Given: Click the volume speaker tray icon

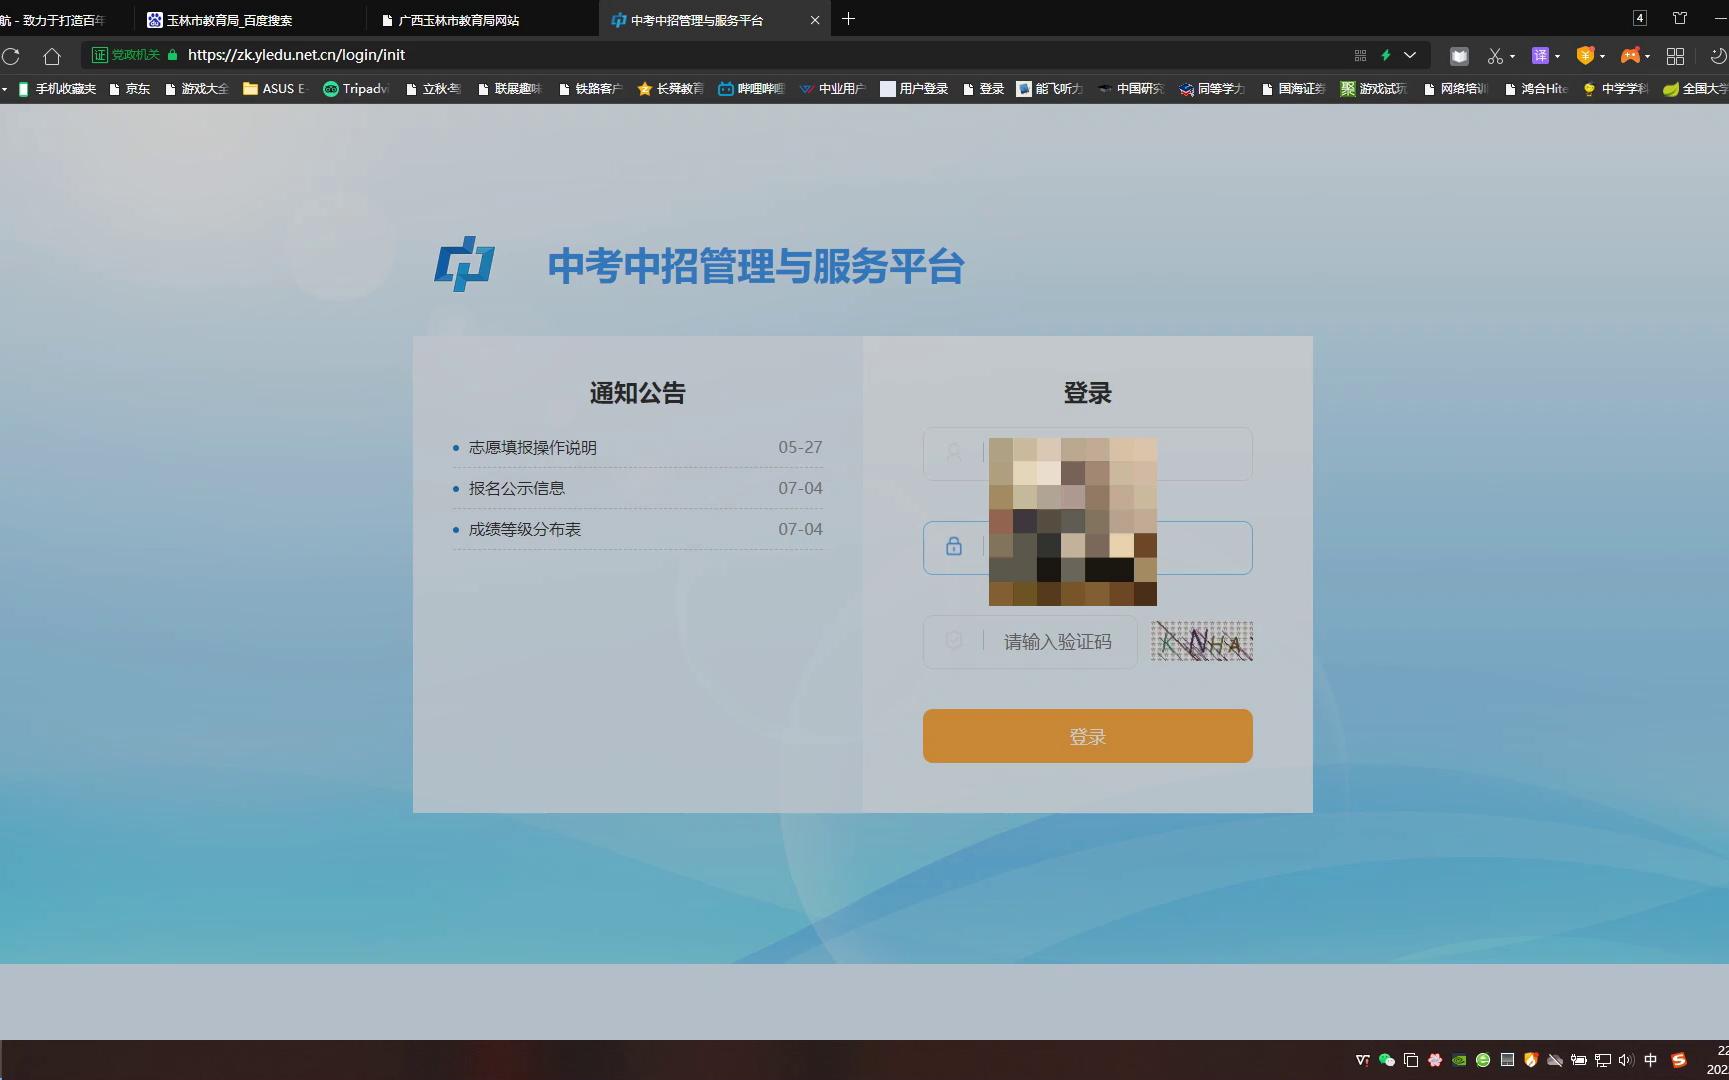Looking at the screenshot, I should (x=1625, y=1060).
